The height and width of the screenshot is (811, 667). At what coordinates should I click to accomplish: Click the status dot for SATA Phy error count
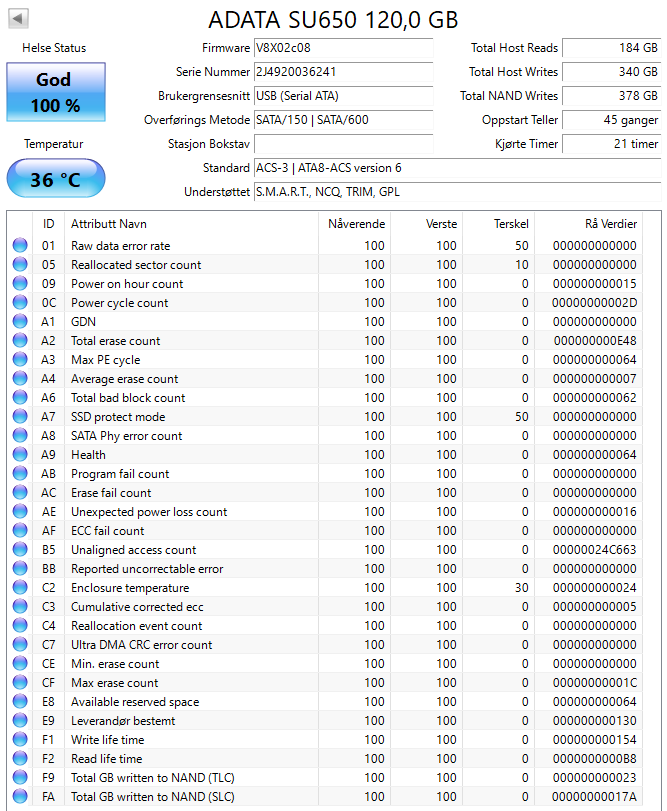click(x=20, y=435)
